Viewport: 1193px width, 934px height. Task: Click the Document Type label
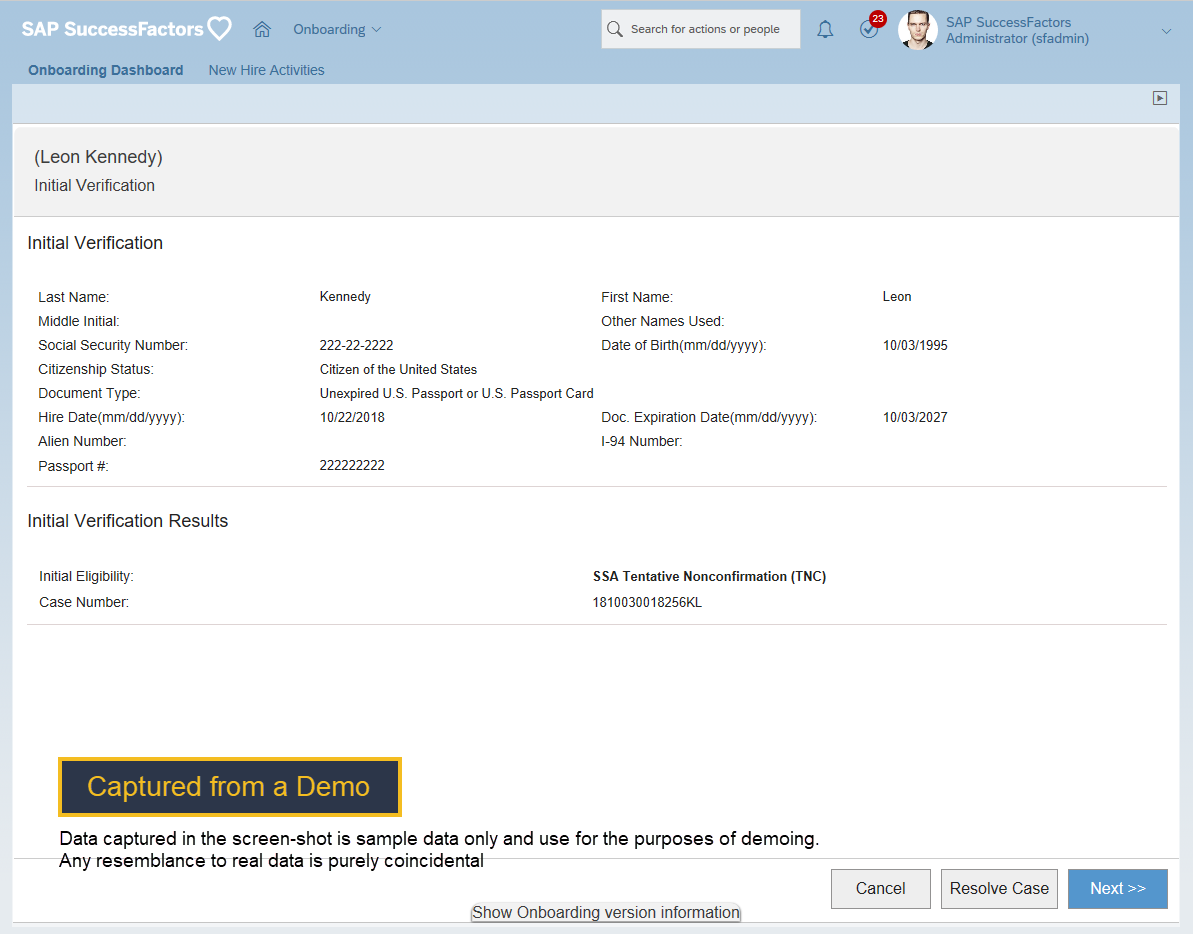(90, 393)
